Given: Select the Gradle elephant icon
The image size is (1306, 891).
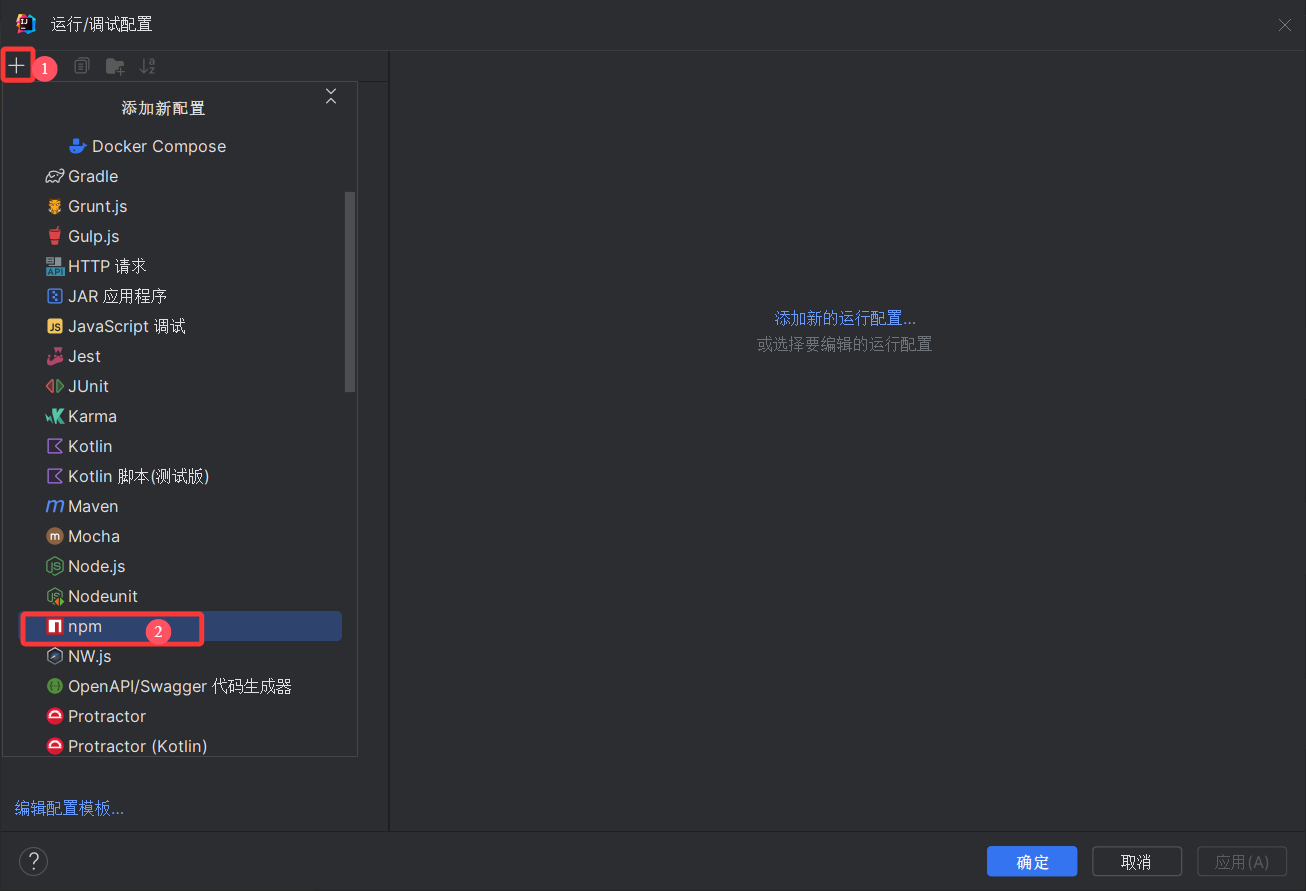Looking at the screenshot, I should point(55,176).
